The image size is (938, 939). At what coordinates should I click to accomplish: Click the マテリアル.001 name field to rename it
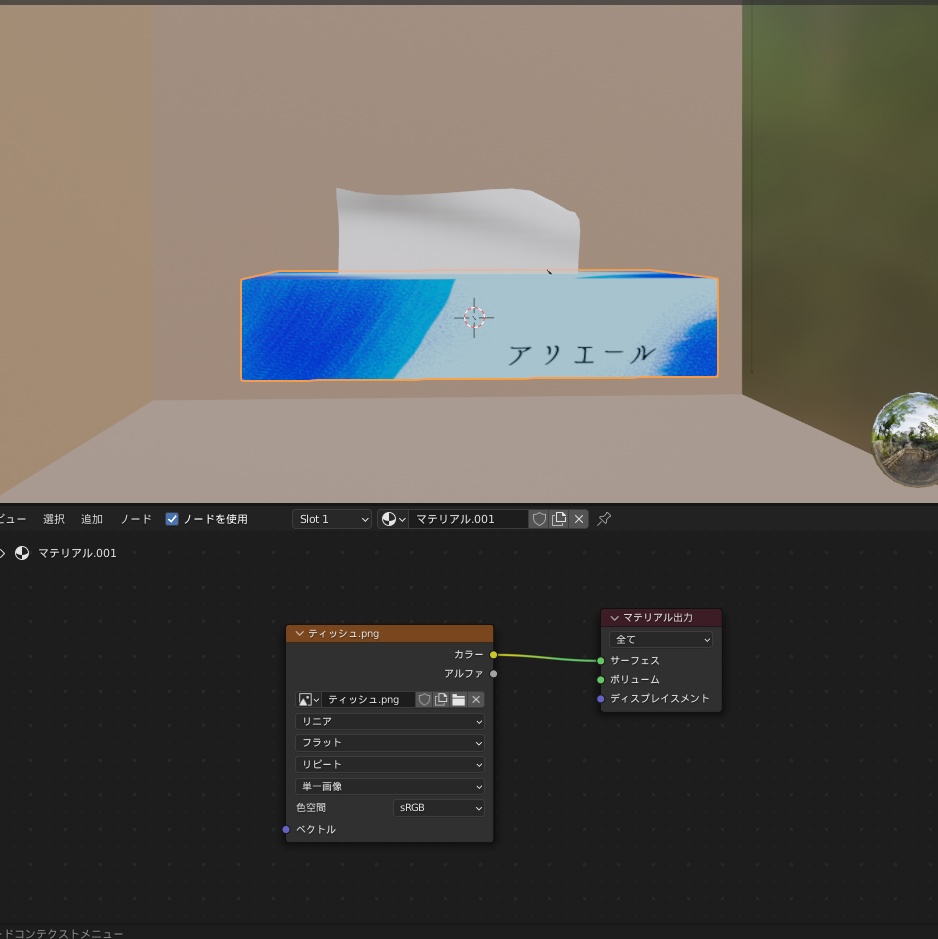click(x=470, y=519)
